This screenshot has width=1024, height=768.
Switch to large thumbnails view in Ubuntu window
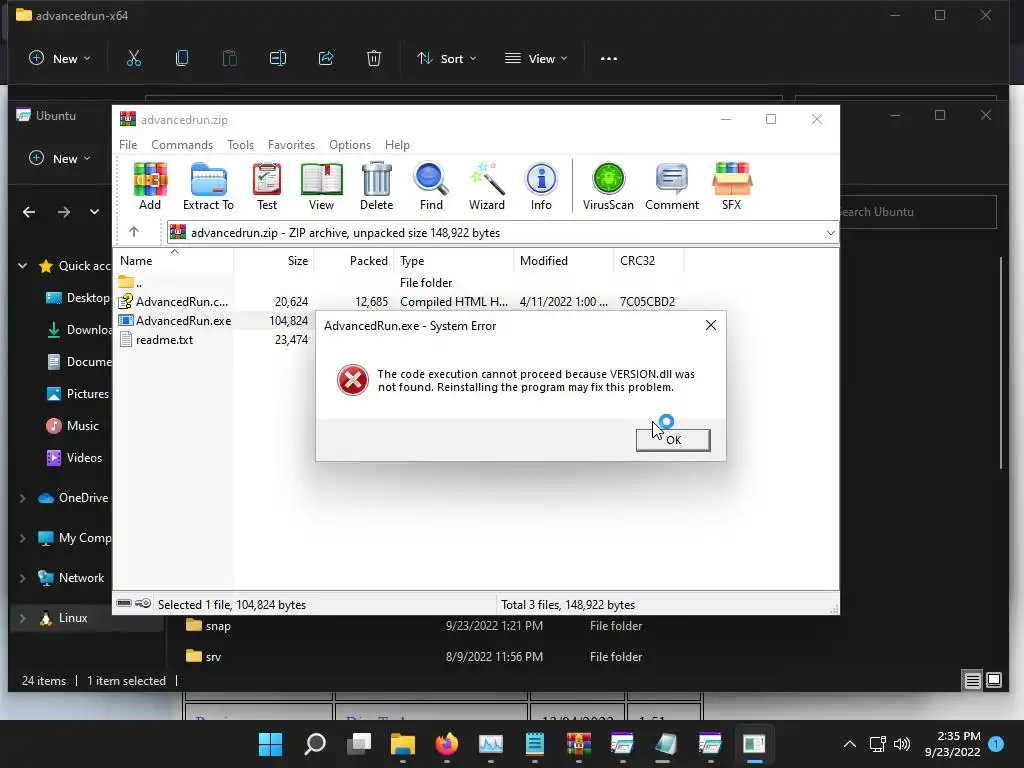pos(994,680)
